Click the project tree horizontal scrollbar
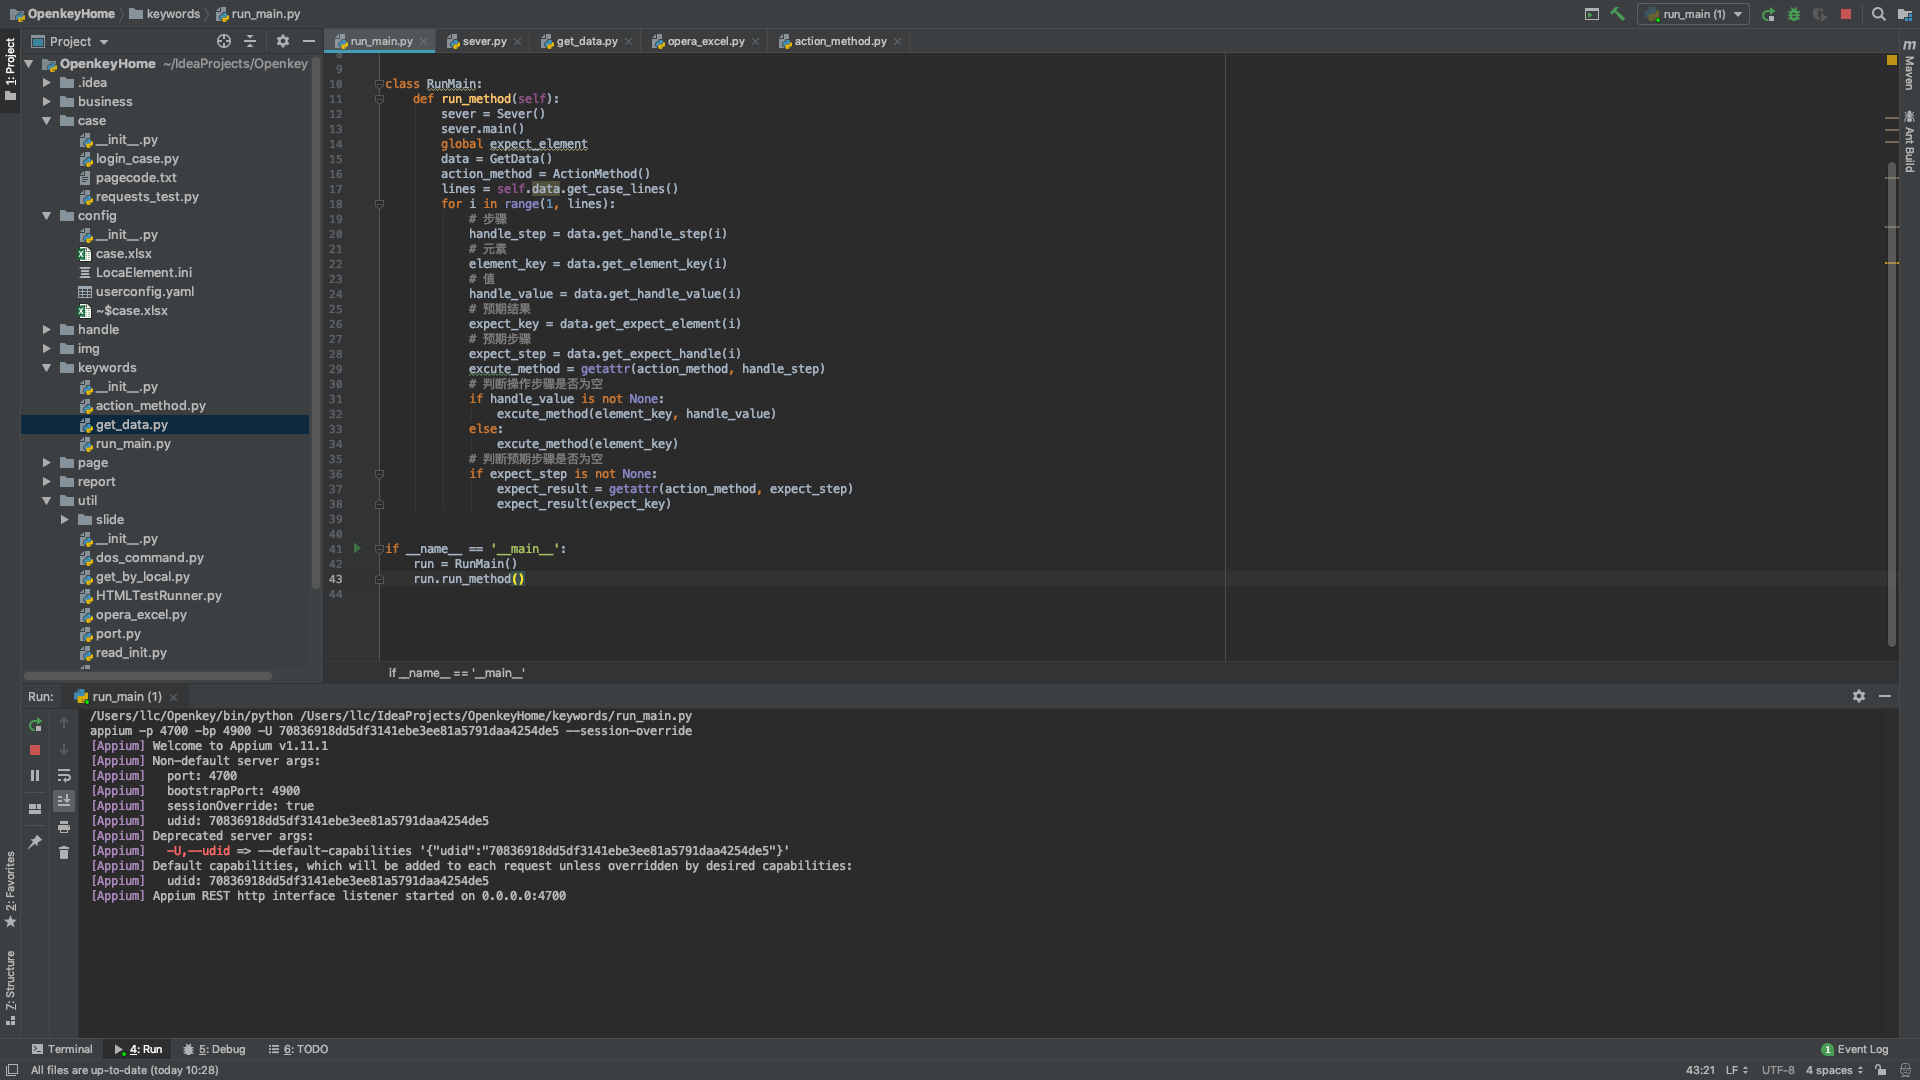 click(x=148, y=676)
